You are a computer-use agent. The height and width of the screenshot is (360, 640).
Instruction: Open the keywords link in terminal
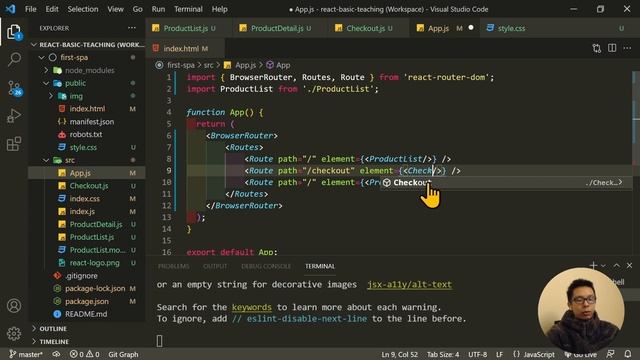[x=251, y=307]
